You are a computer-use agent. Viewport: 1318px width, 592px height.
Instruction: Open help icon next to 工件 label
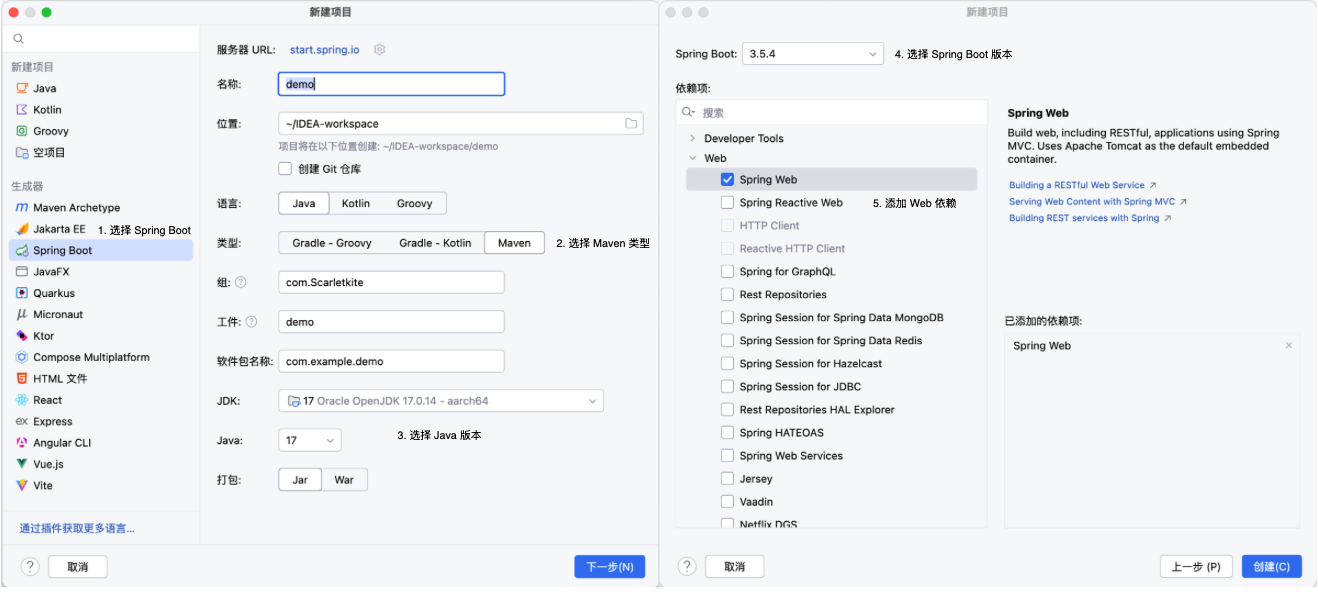coord(252,322)
